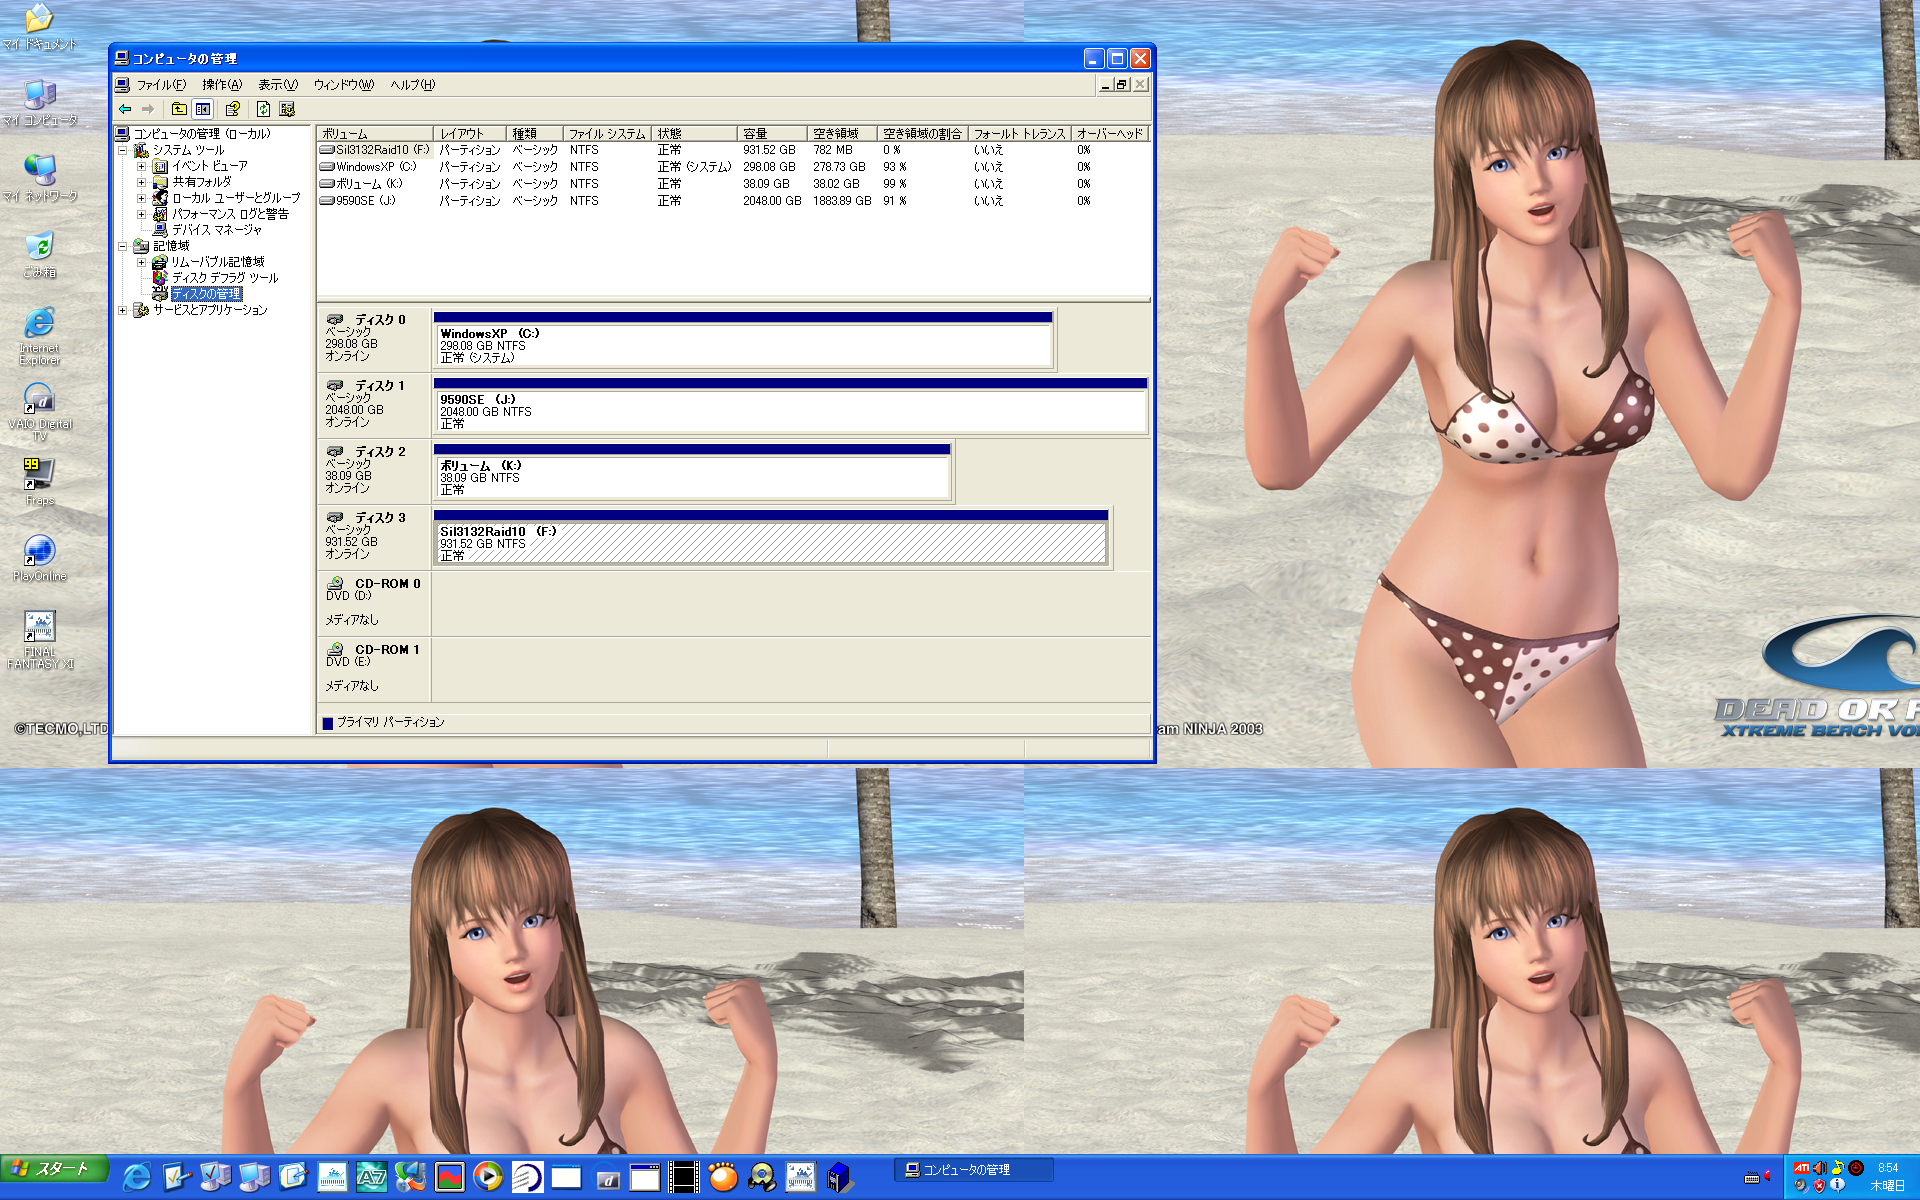Toggle the Show/Hide console tree icon
Screen dimensions: 1920x1200
[x=203, y=109]
